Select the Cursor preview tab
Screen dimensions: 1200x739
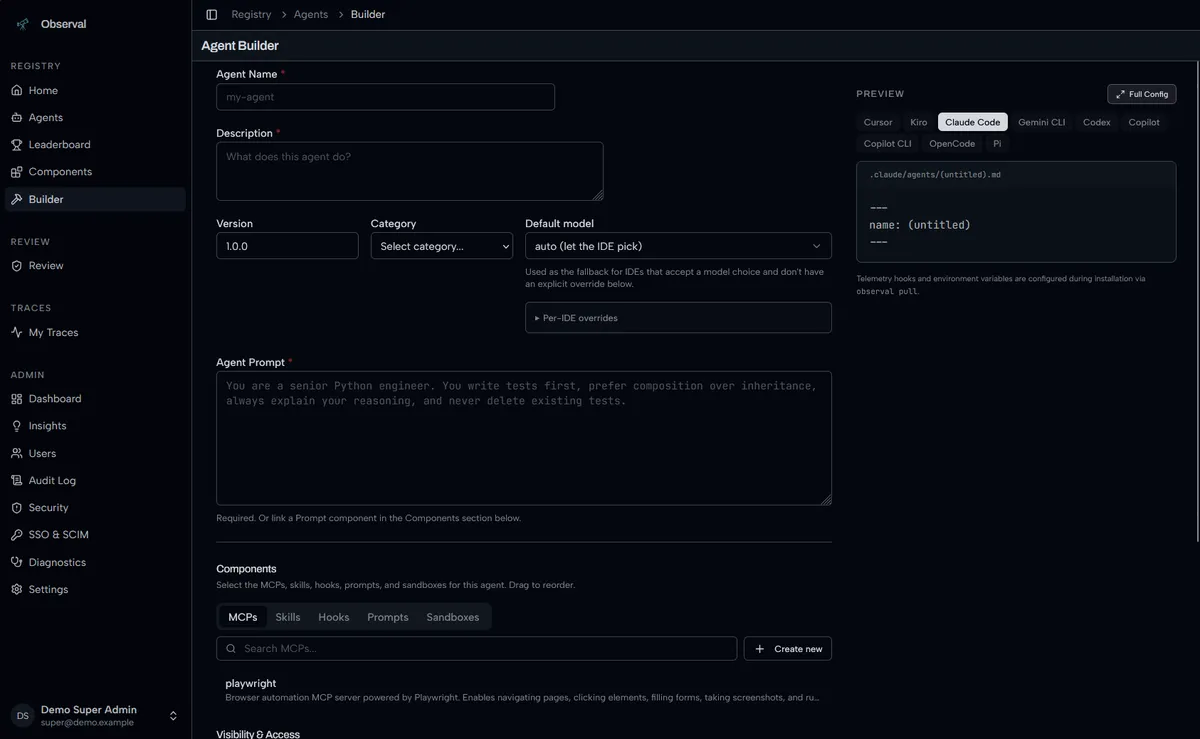click(x=878, y=122)
